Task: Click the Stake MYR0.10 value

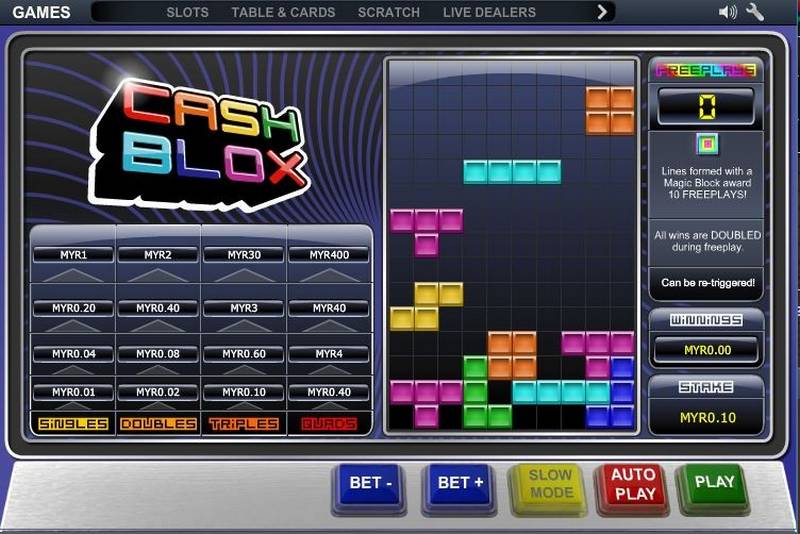Action: click(x=707, y=418)
